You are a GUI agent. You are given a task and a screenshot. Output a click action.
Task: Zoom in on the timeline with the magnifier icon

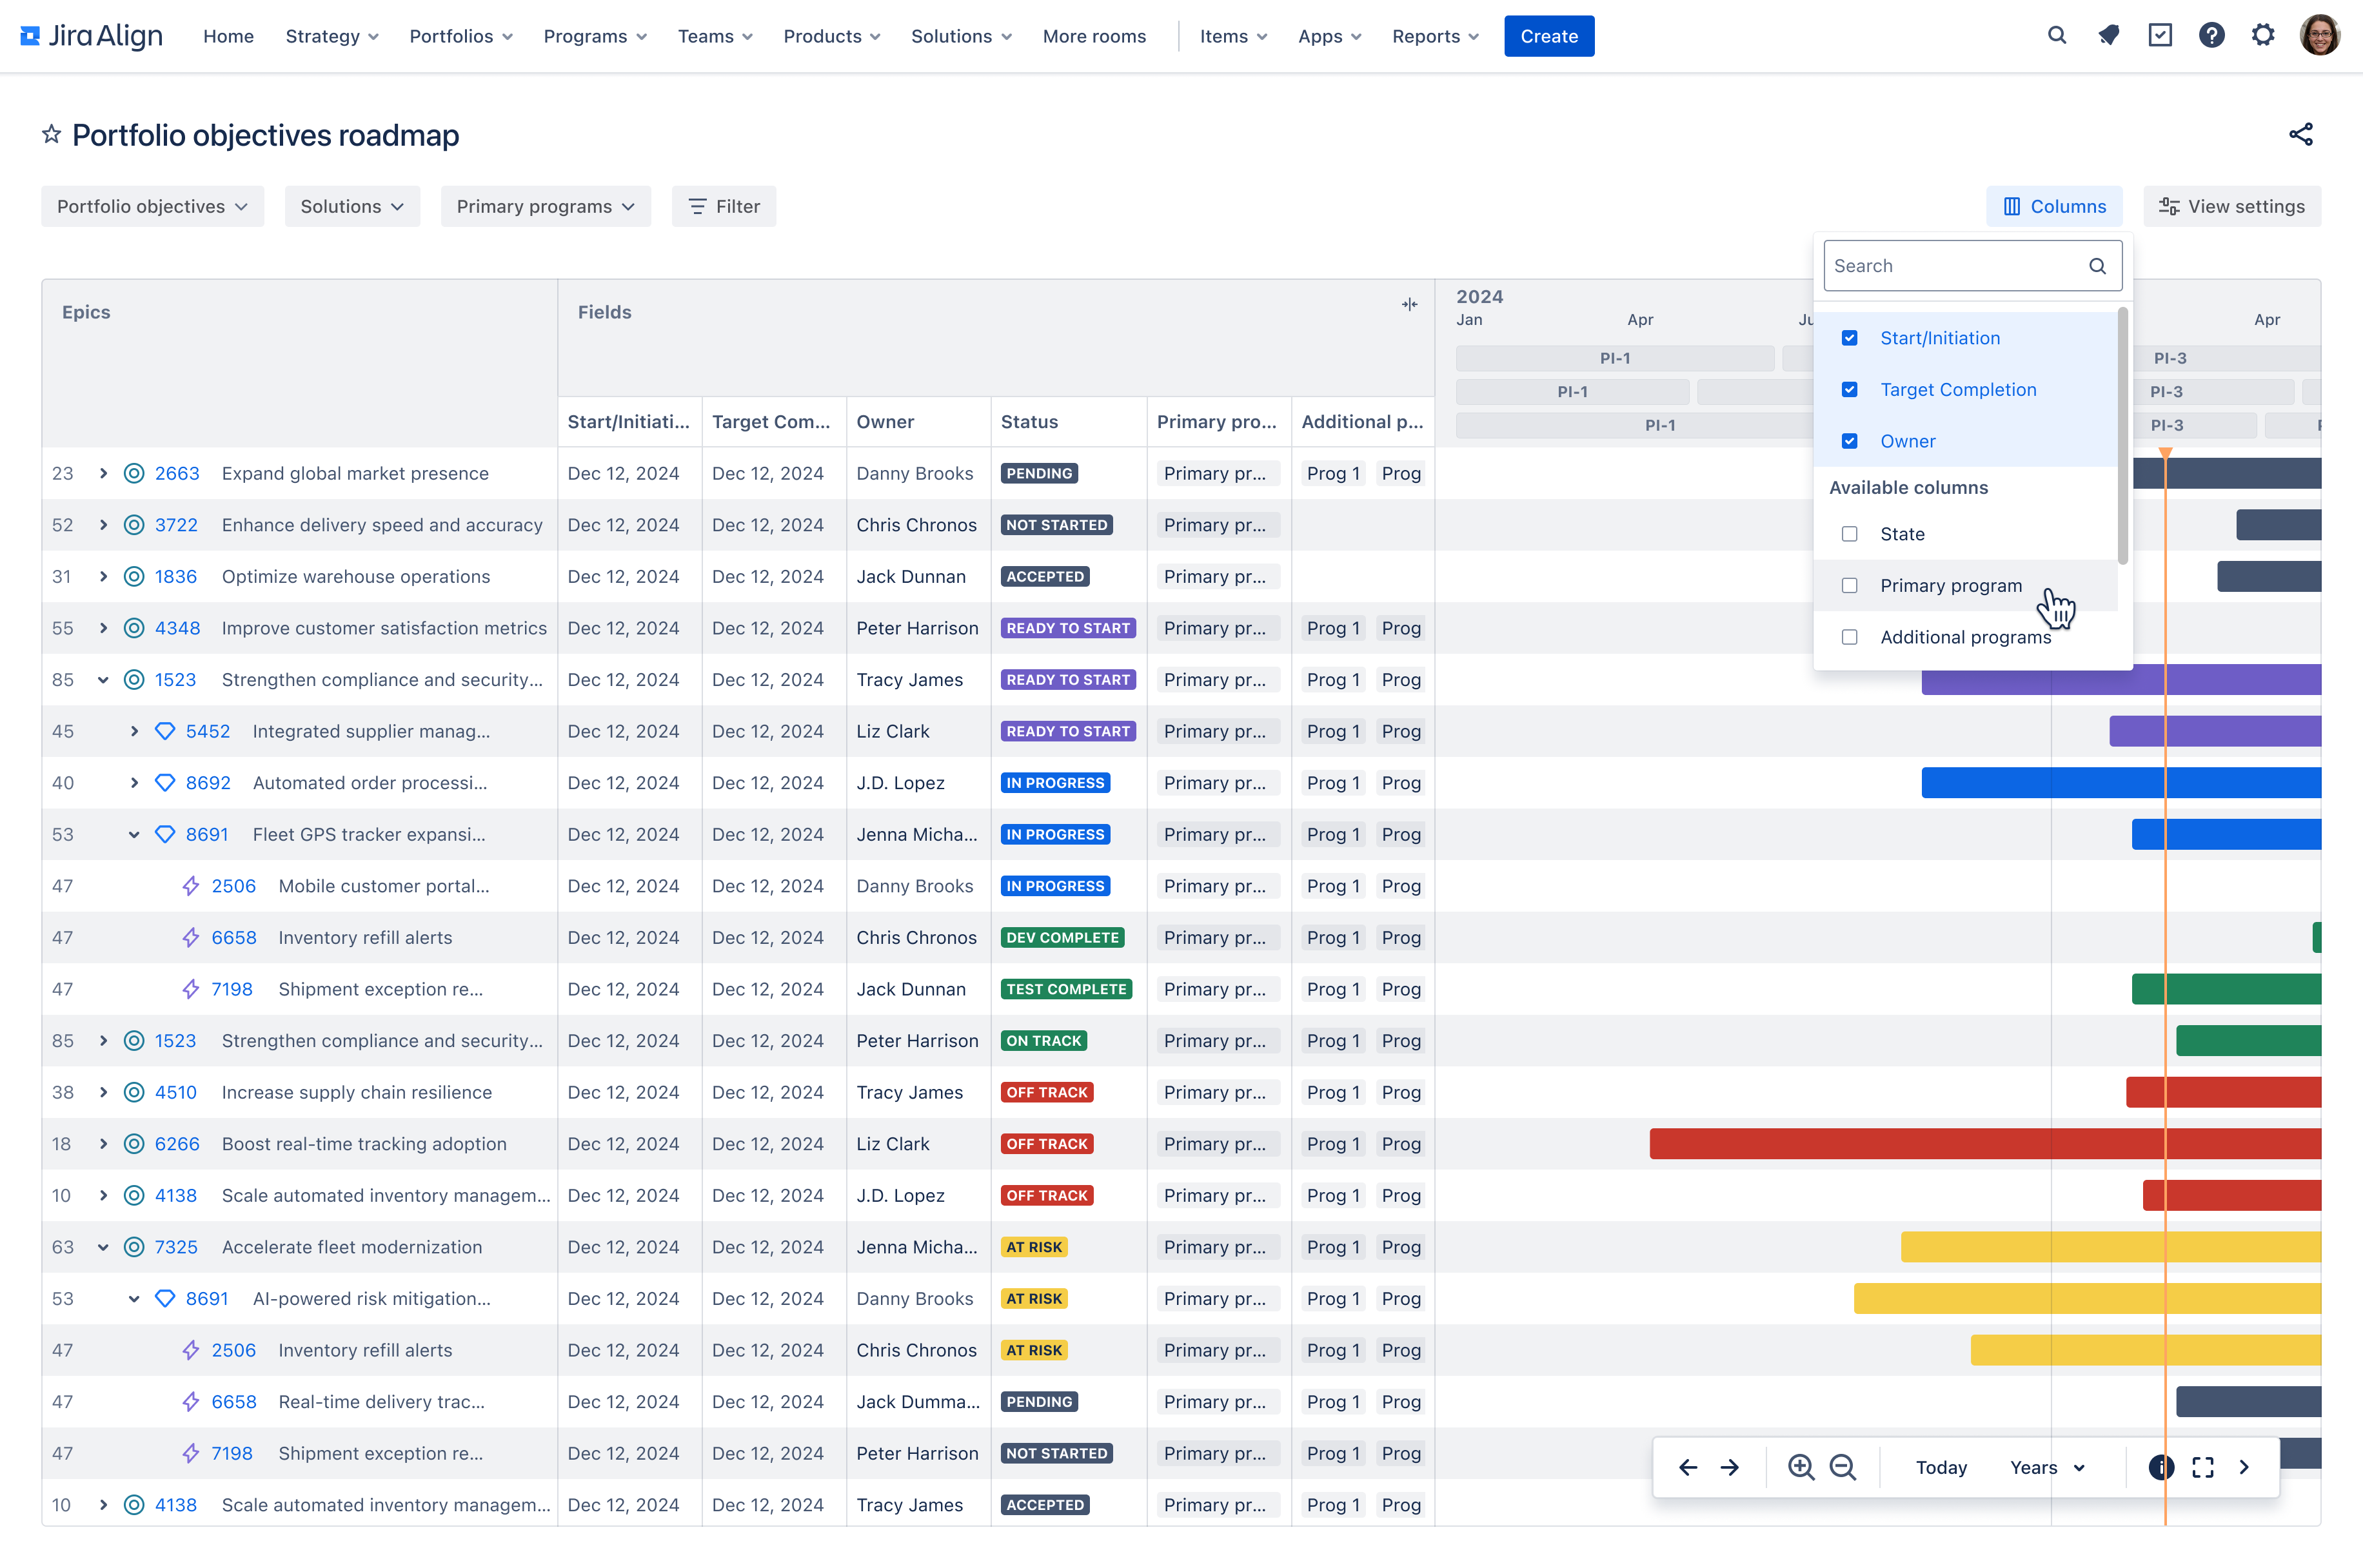pyautogui.click(x=1800, y=1467)
